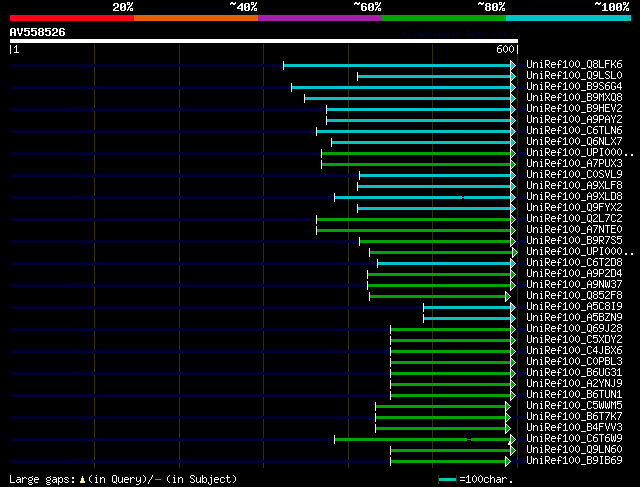Click arrowhead ending the Q8LFK6 alignment bar
This screenshot has width=640, height=487.
[x=513, y=65]
